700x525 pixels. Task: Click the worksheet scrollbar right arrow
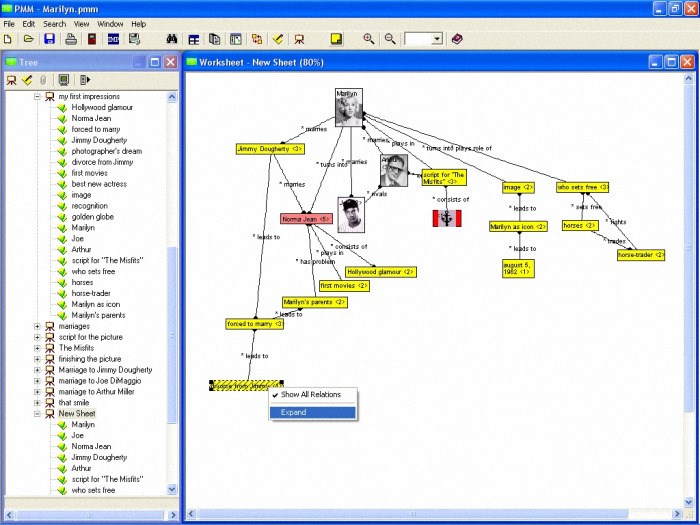pos(677,513)
